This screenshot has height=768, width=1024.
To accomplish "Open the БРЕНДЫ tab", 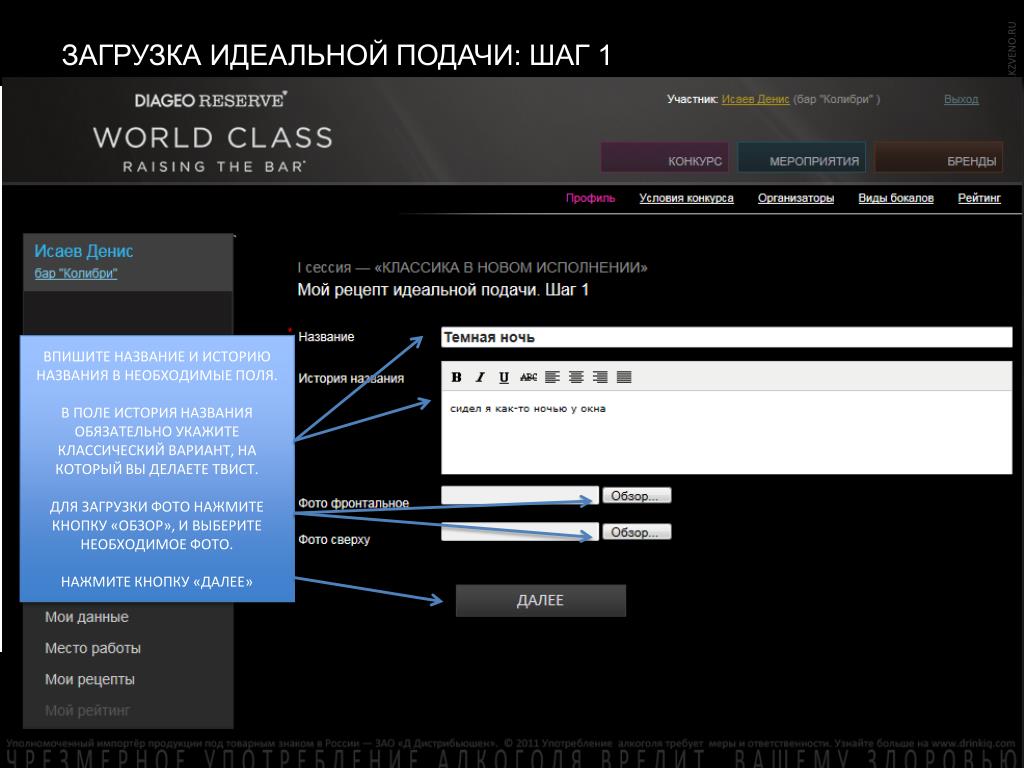I will (x=938, y=157).
